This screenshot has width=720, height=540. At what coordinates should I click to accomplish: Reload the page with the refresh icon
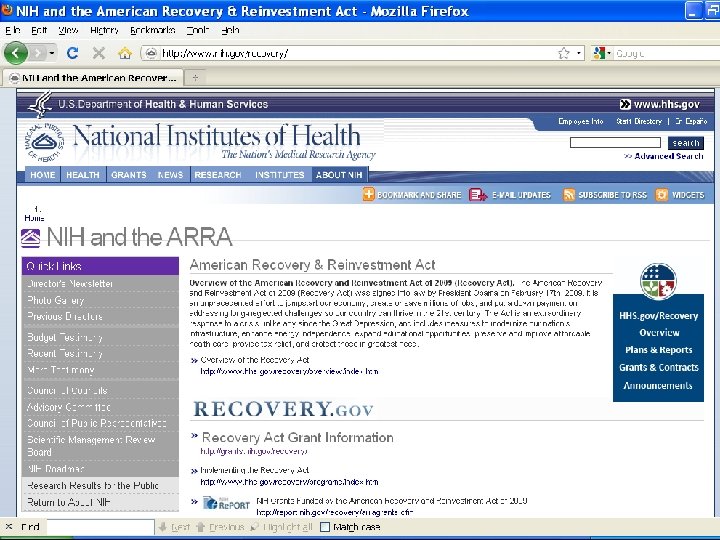click(72, 53)
